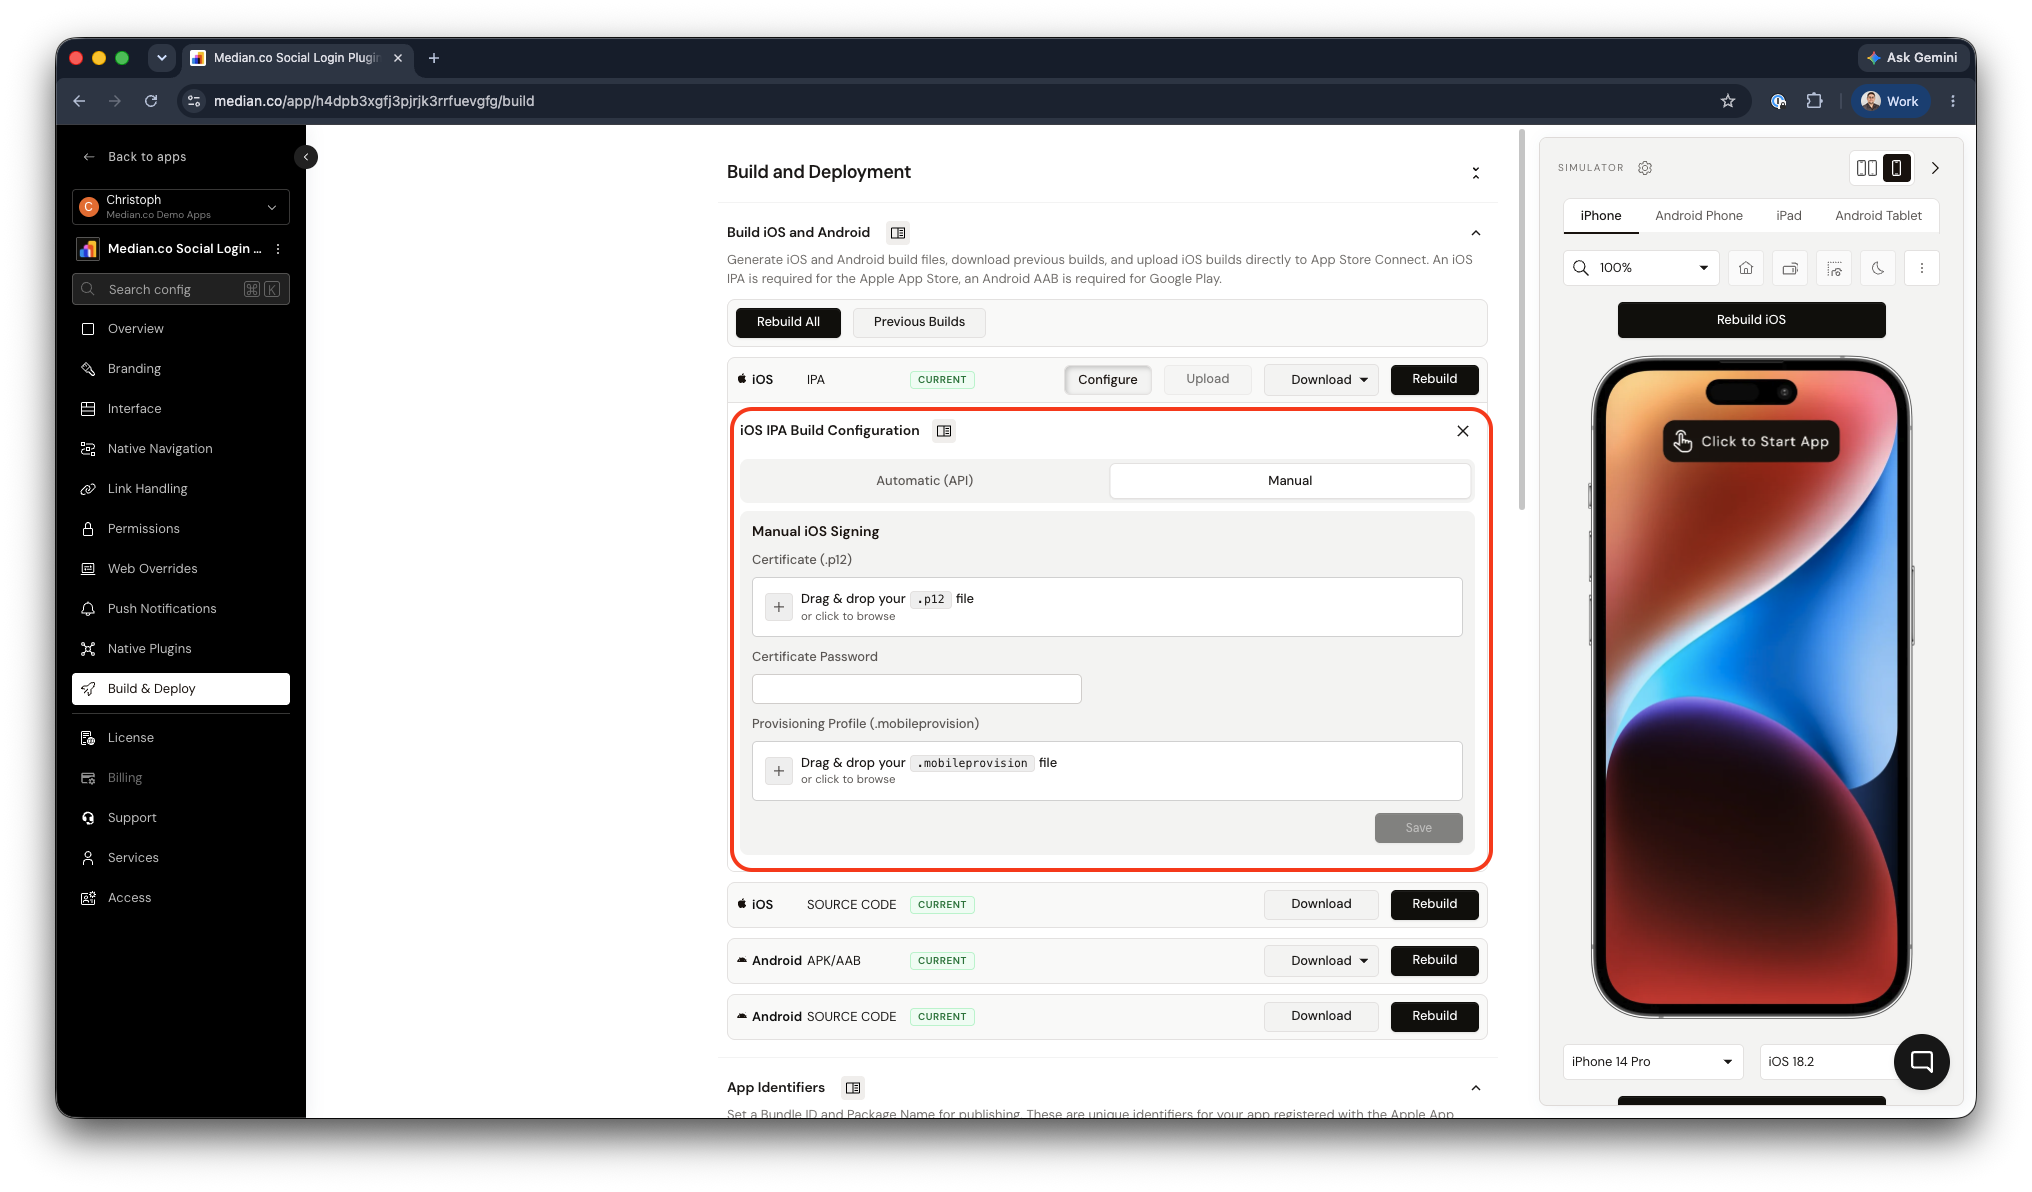Open the app options three-dot menu in sidebar
This screenshot has height=1192, width=2032.
[278, 249]
